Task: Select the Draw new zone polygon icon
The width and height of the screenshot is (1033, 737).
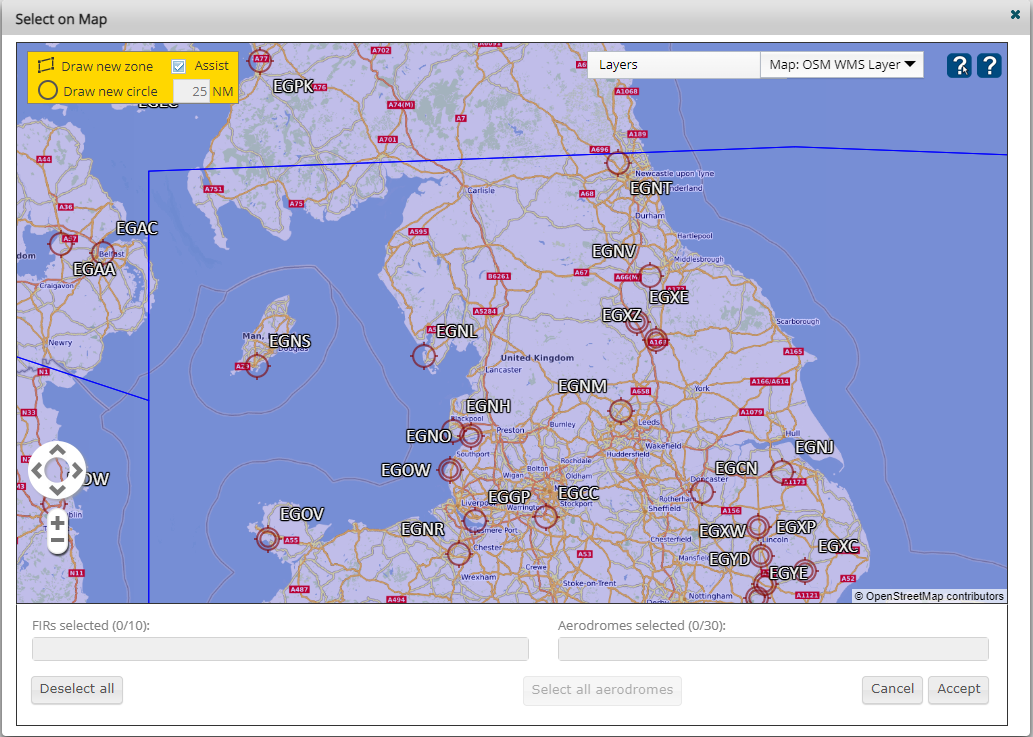Action: (x=45, y=65)
